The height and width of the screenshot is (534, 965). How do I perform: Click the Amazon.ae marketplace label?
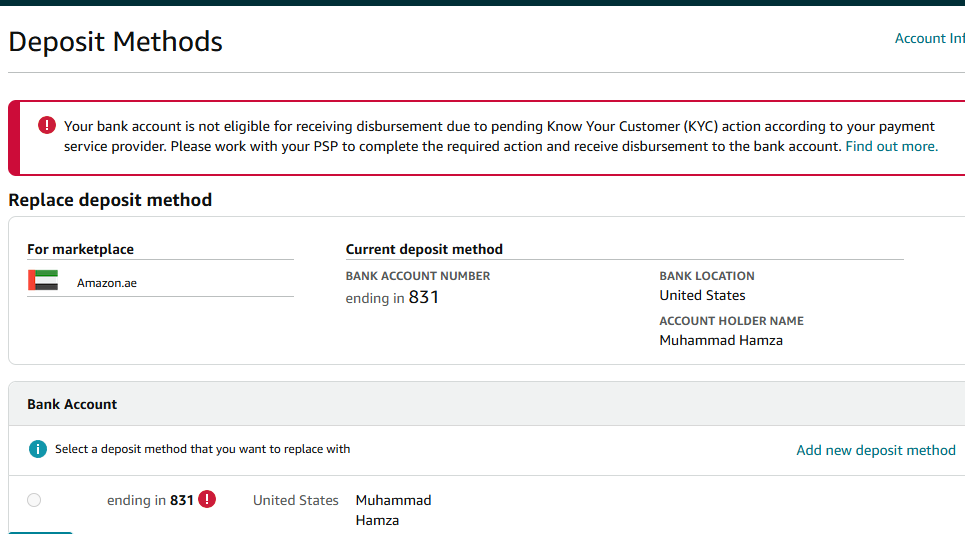coord(106,283)
